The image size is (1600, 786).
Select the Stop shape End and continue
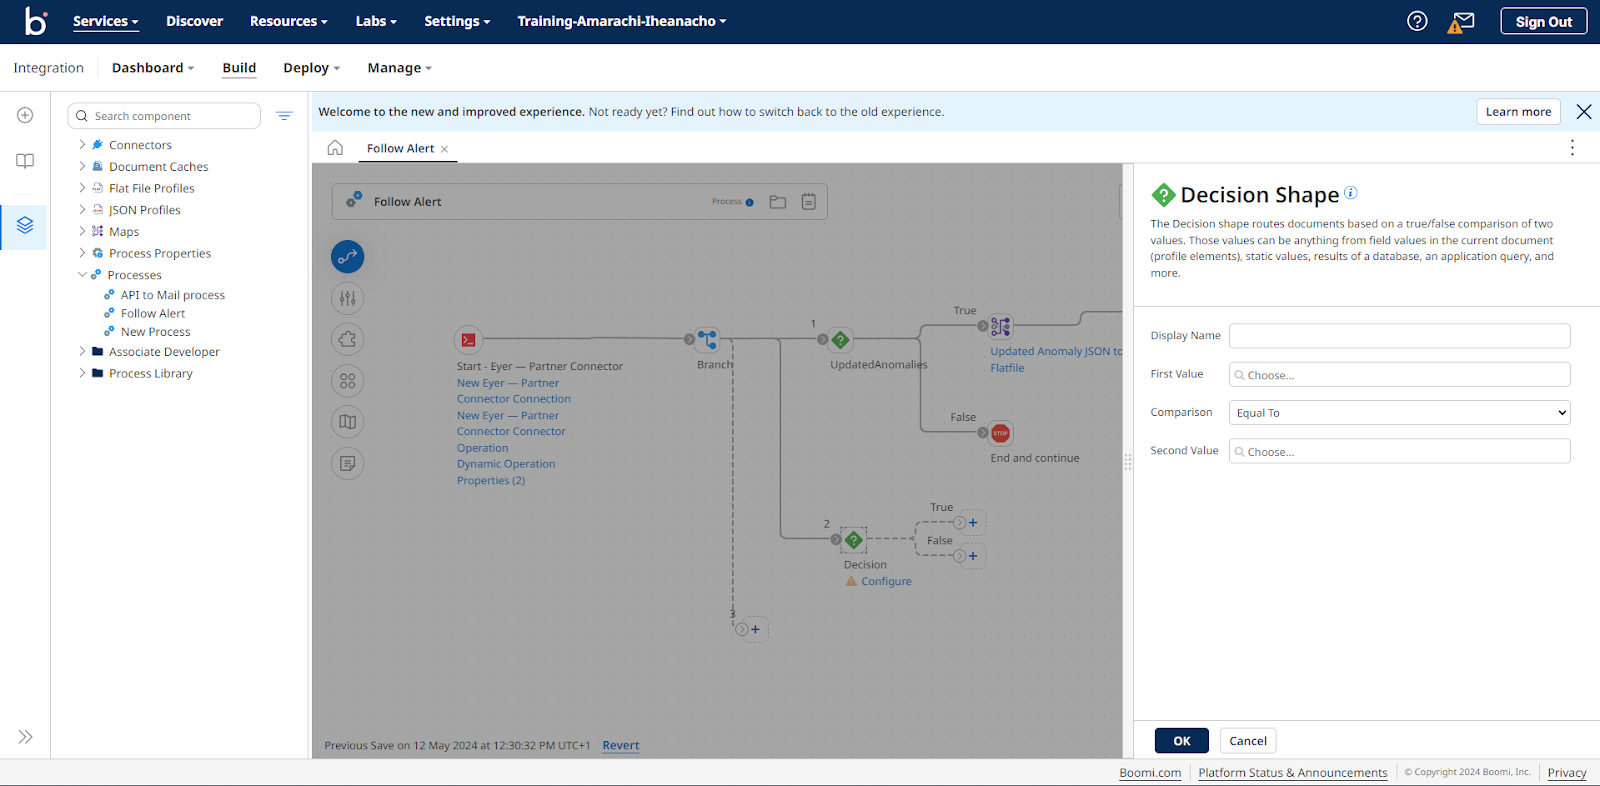[1001, 433]
